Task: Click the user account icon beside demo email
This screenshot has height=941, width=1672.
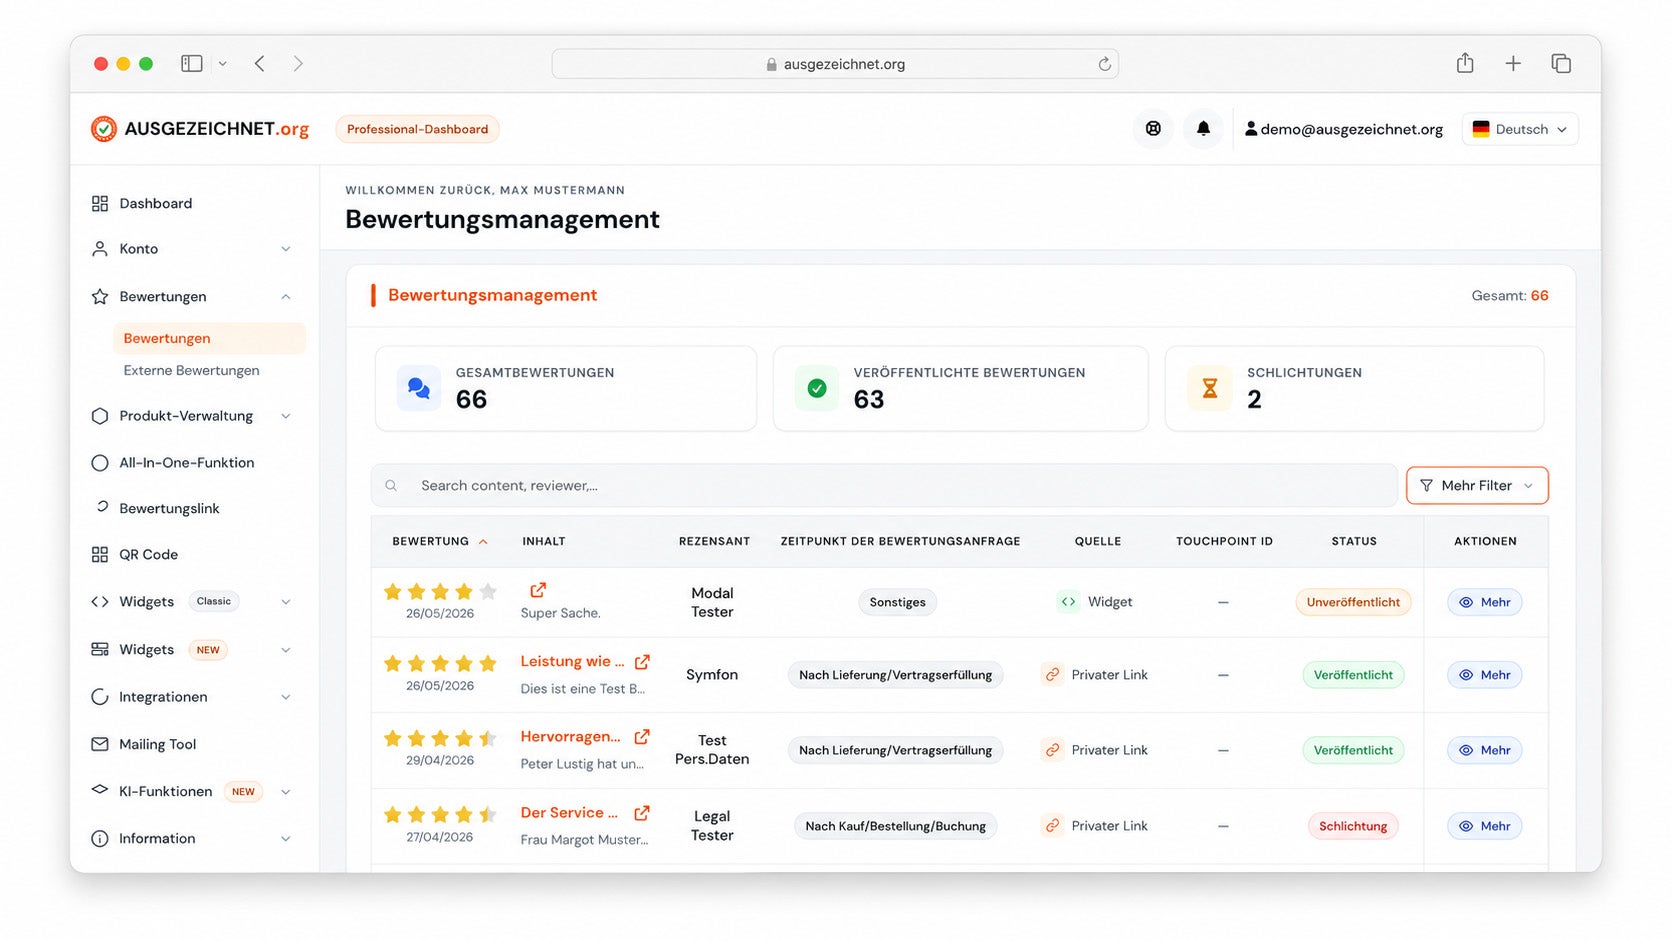Action: 1250,129
